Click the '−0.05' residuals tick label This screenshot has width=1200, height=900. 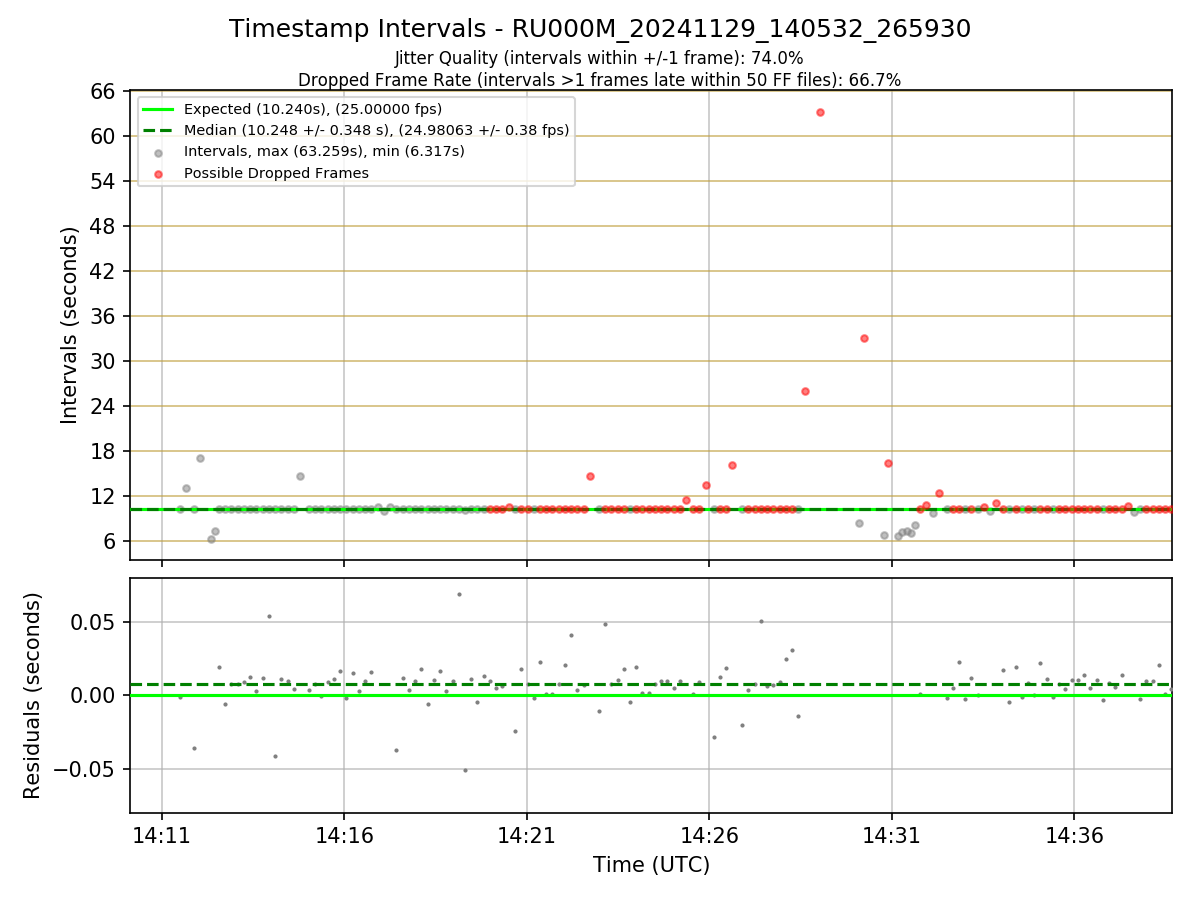86,769
